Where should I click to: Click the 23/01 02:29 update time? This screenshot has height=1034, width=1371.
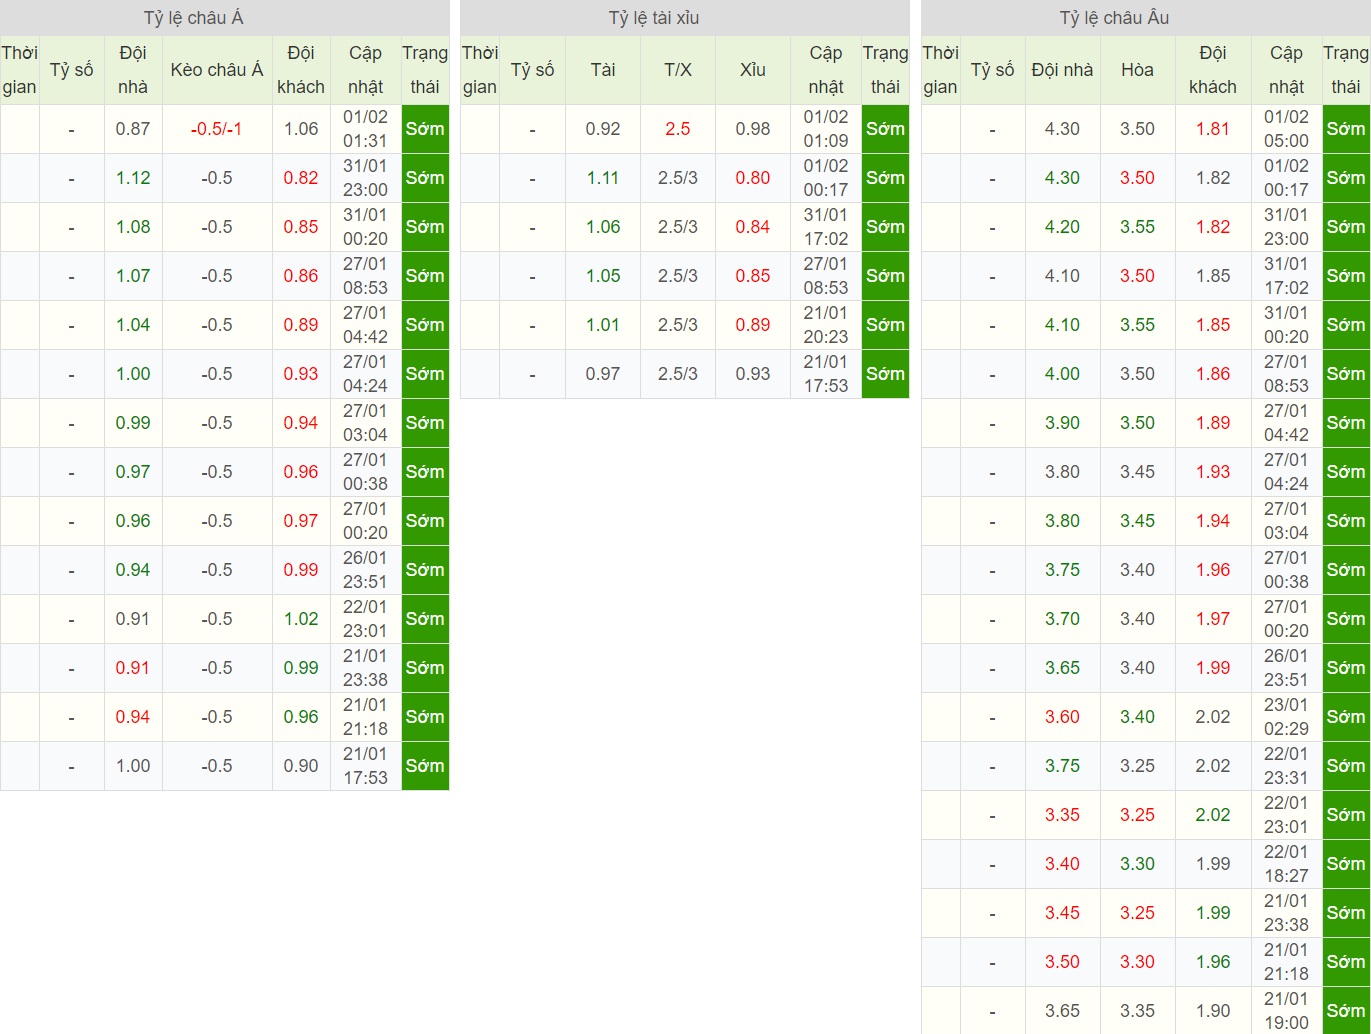(1286, 717)
